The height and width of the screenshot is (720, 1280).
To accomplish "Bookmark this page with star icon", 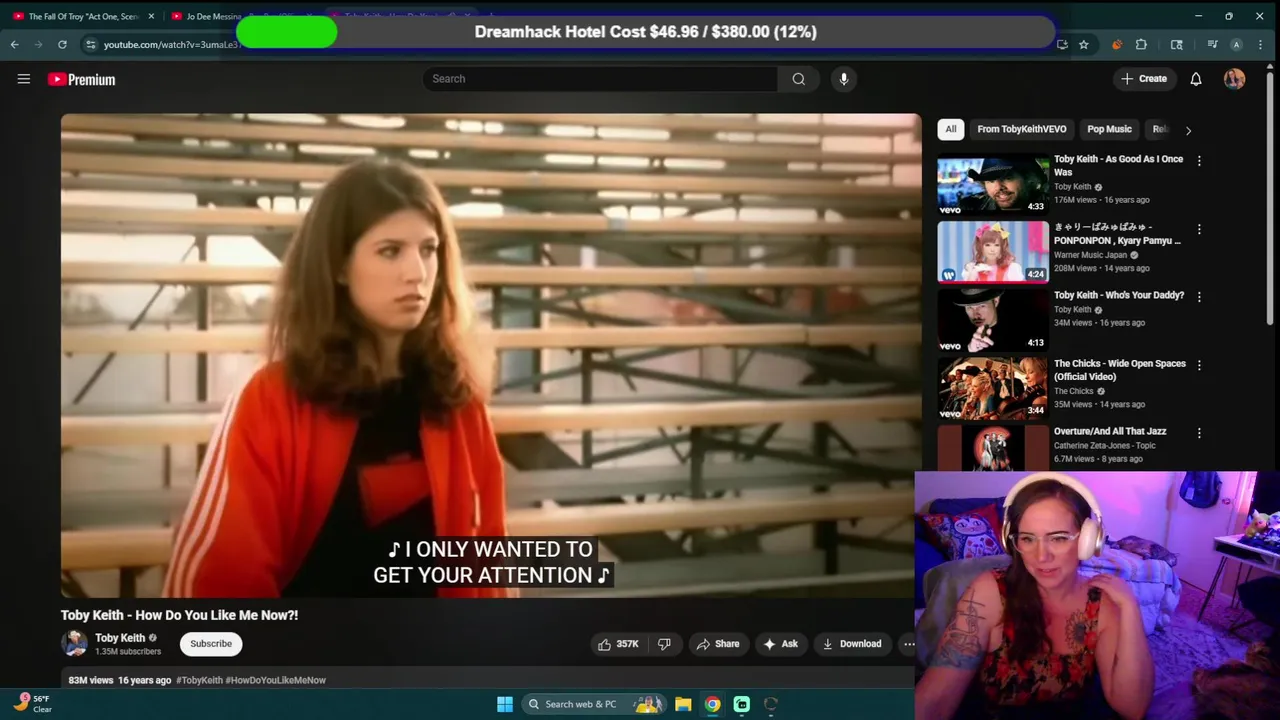I will coord(1084,44).
